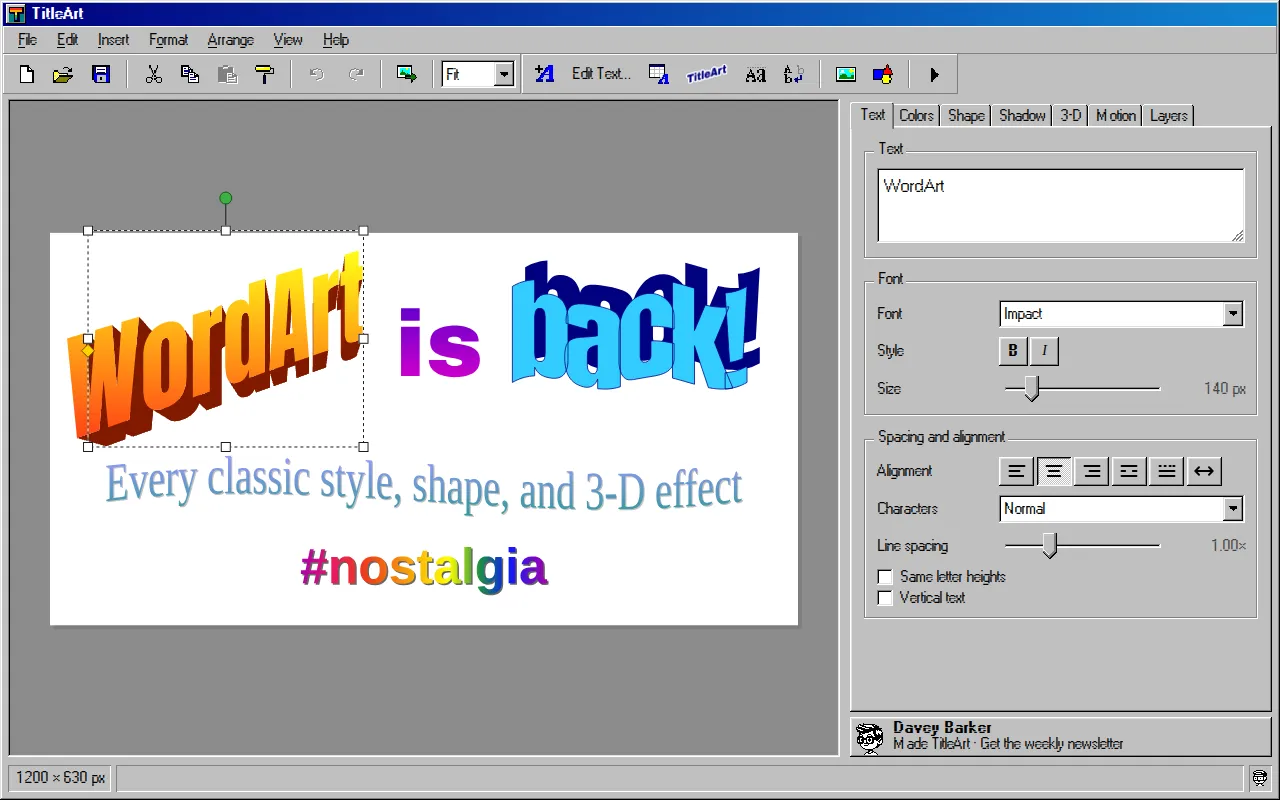
Task: Toggle Bold style button
Action: tap(1012, 351)
